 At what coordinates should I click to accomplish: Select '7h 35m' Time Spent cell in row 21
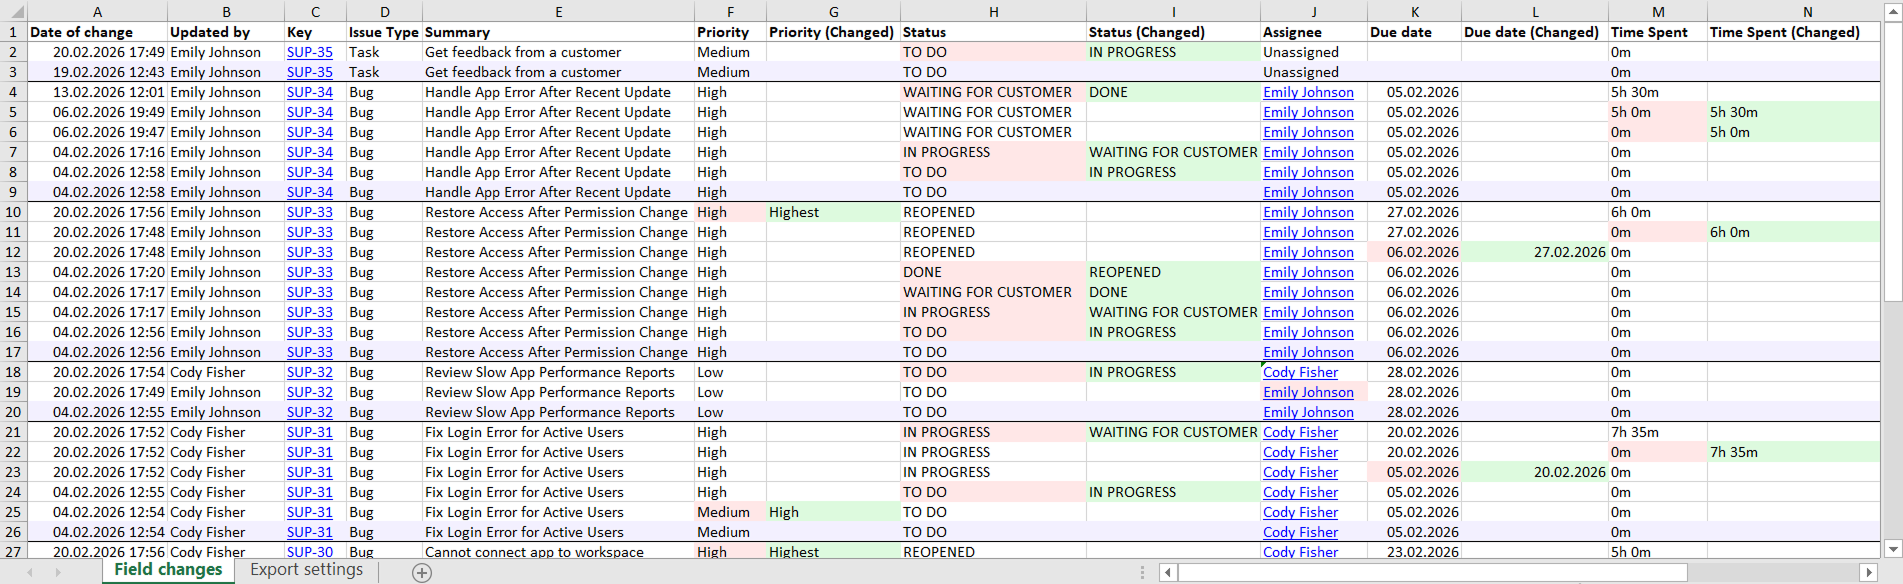pyautogui.click(x=1657, y=432)
